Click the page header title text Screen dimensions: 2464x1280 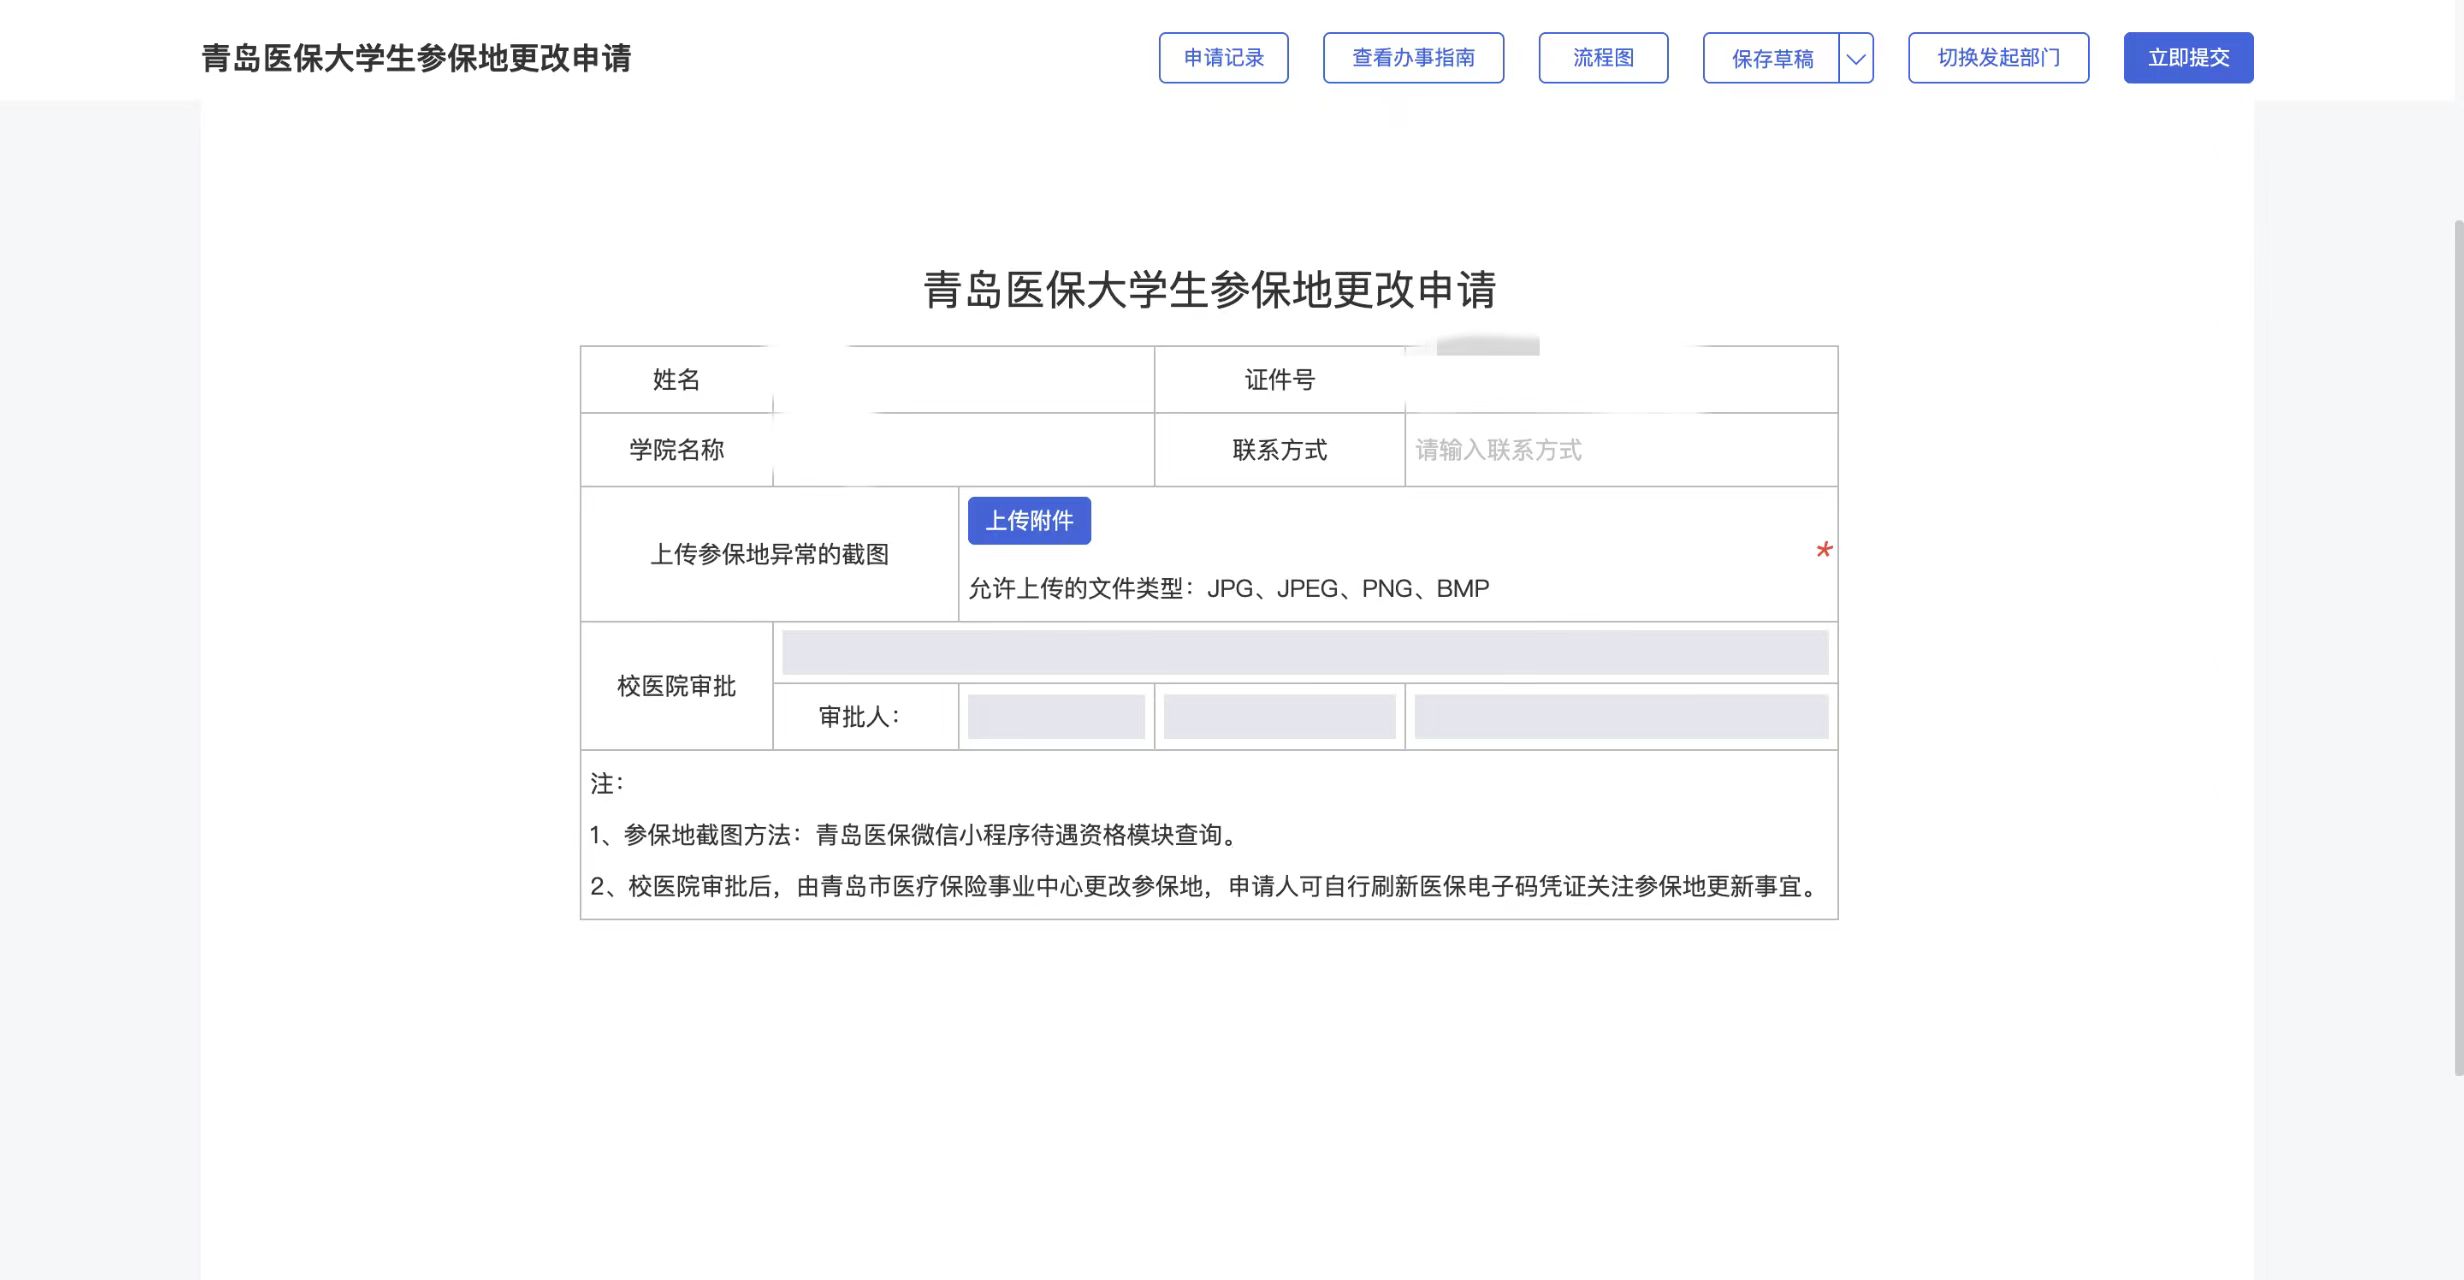416,58
